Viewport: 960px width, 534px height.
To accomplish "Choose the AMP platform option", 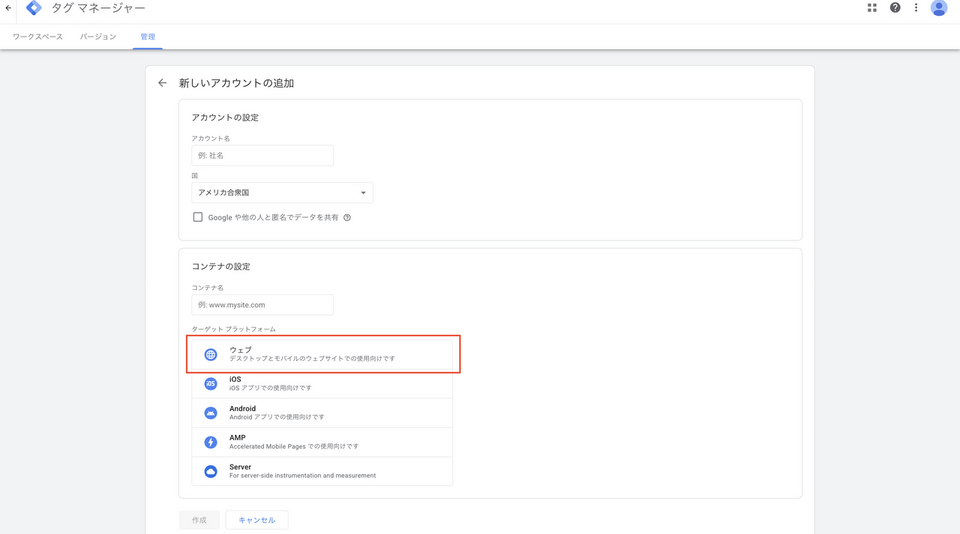I will click(x=321, y=442).
